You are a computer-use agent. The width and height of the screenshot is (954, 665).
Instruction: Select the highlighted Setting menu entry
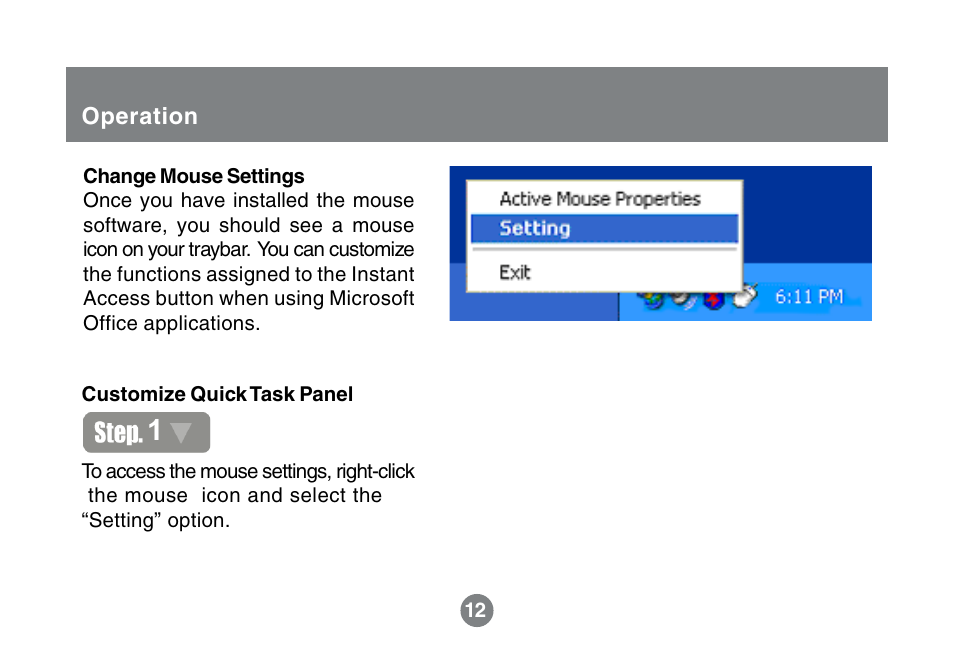click(x=604, y=228)
